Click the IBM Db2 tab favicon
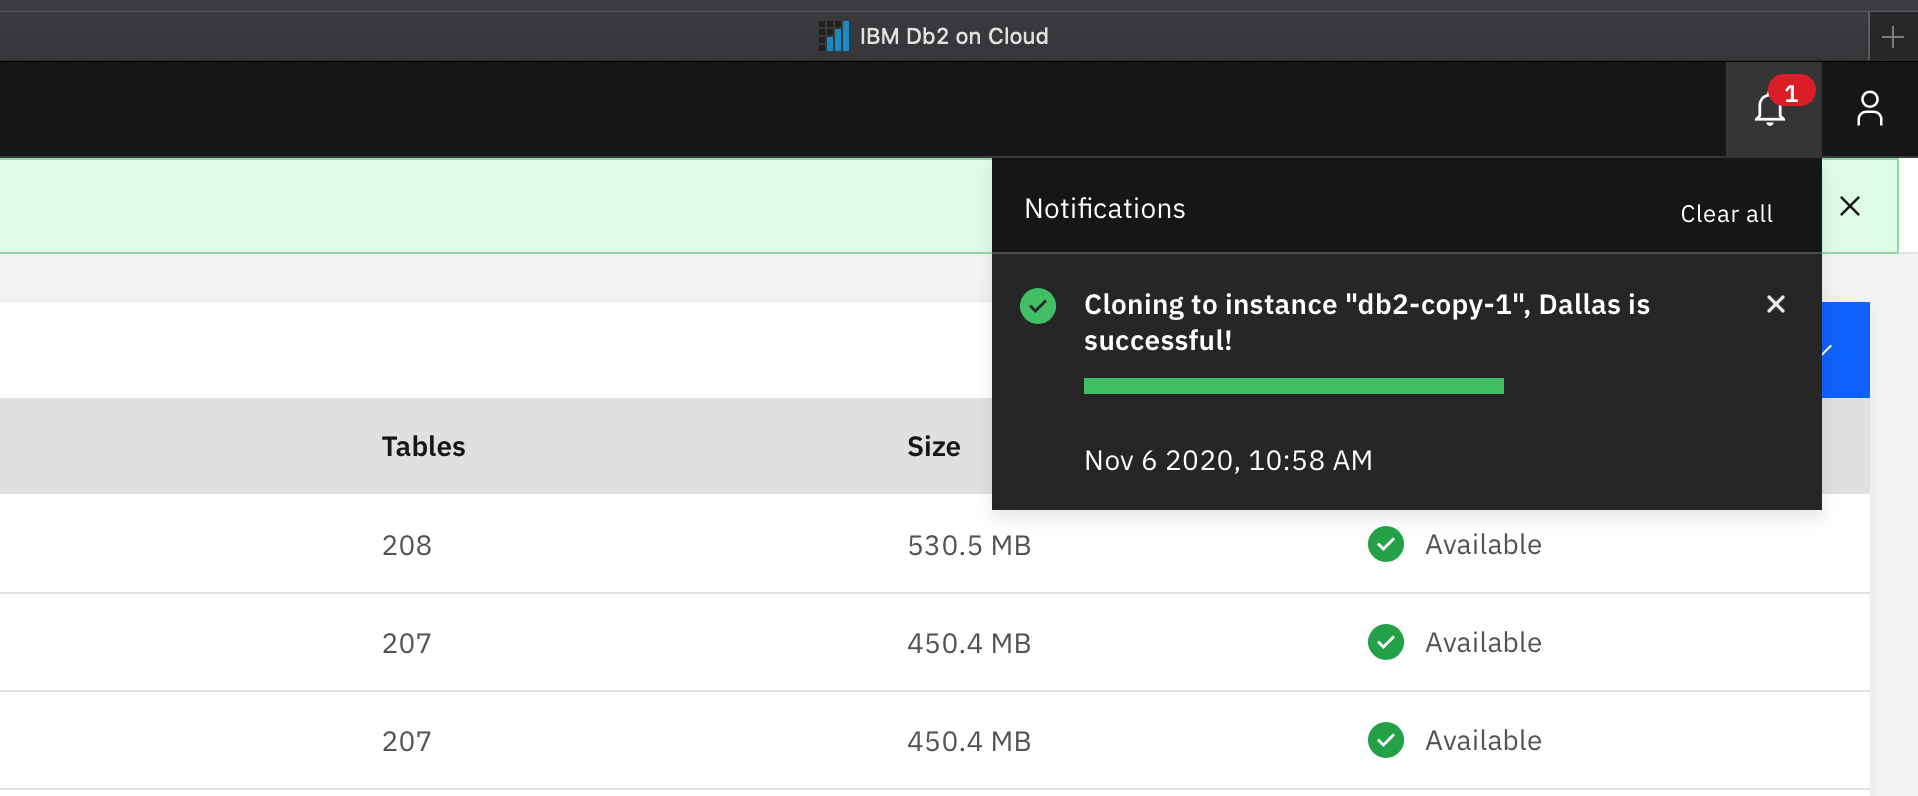 pos(833,36)
